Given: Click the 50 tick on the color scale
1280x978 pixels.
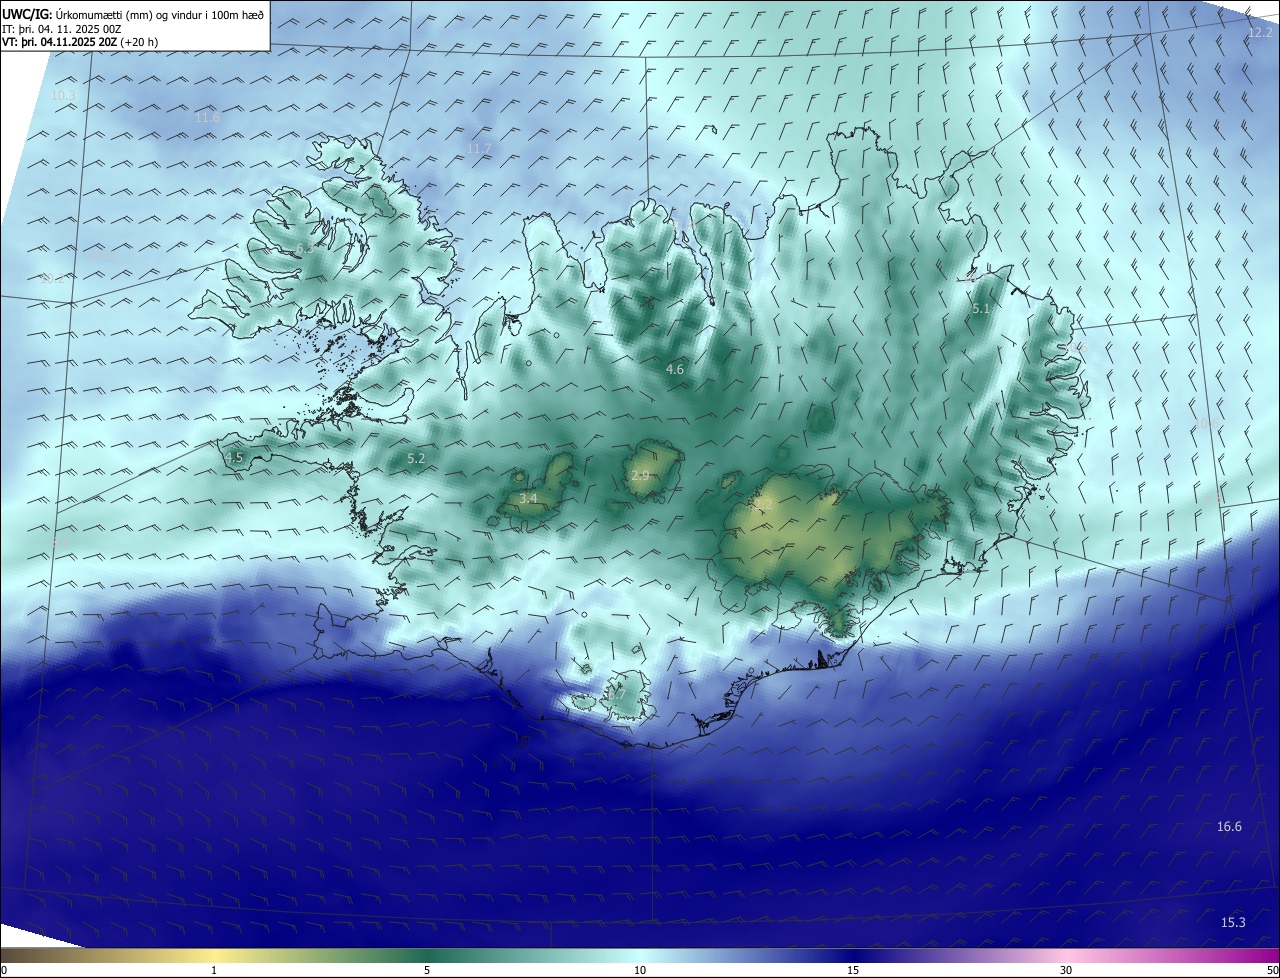Looking at the screenshot, I should point(1272,971).
